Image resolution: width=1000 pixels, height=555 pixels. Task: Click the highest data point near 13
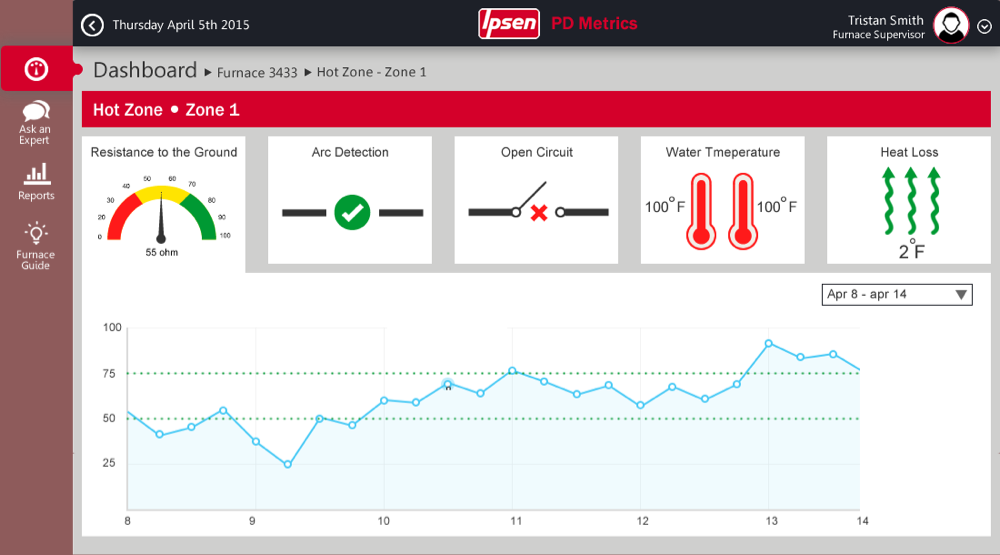tap(768, 343)
